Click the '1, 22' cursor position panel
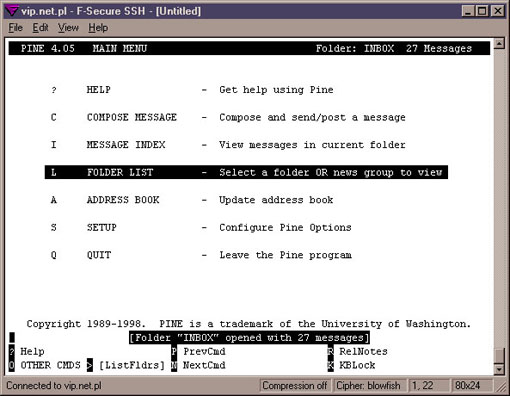 point(428,385)
